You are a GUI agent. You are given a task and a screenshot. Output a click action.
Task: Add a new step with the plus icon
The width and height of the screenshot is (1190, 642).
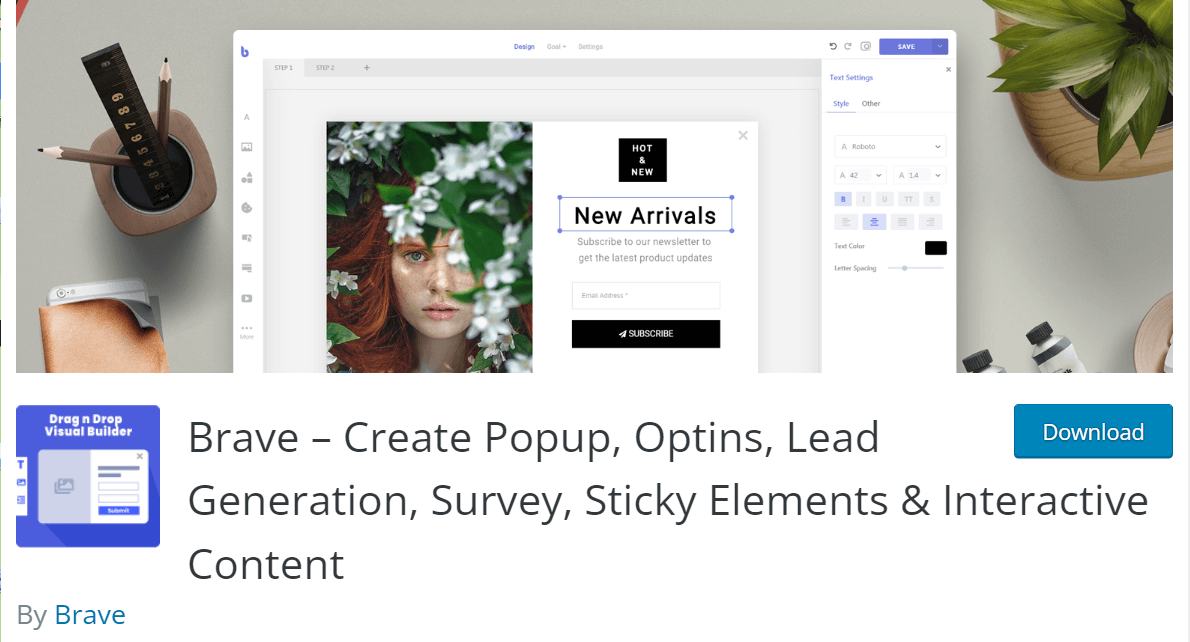[x=367, y=68]
